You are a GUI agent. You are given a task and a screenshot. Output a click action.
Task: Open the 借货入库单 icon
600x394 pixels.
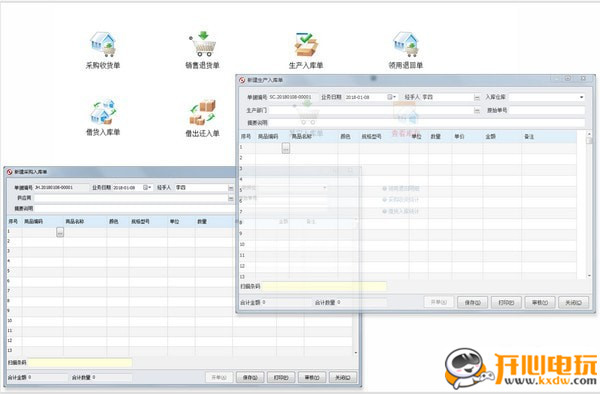coord(103,112)
